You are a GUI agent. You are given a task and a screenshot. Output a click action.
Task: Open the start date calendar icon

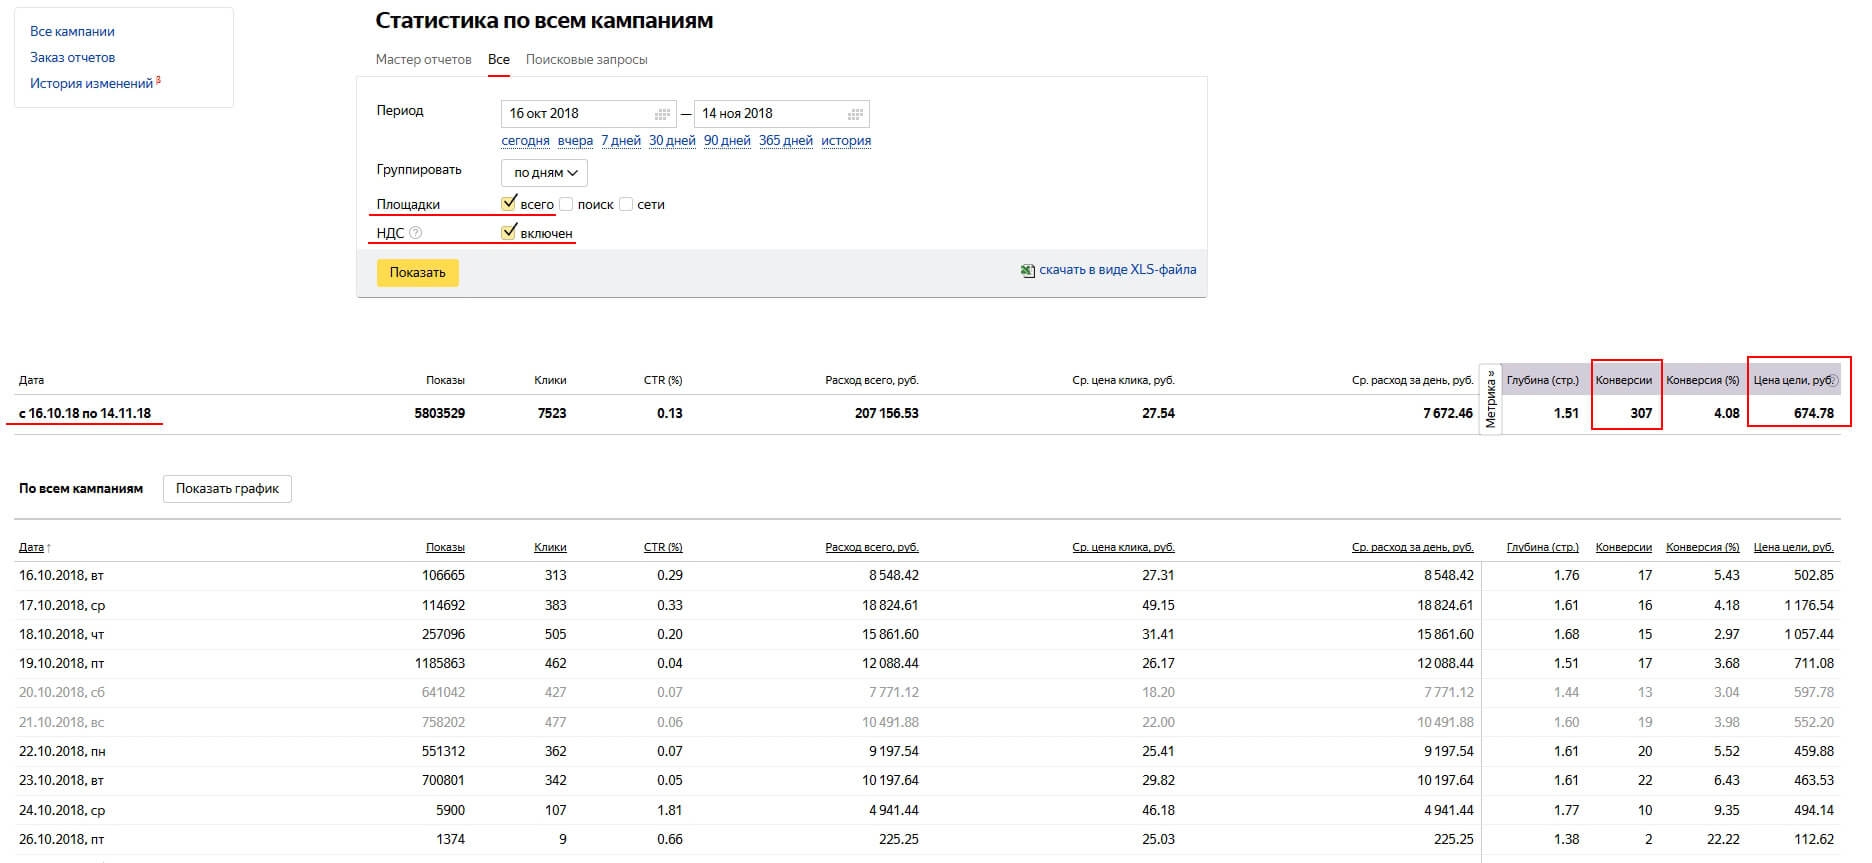(662, 114)
